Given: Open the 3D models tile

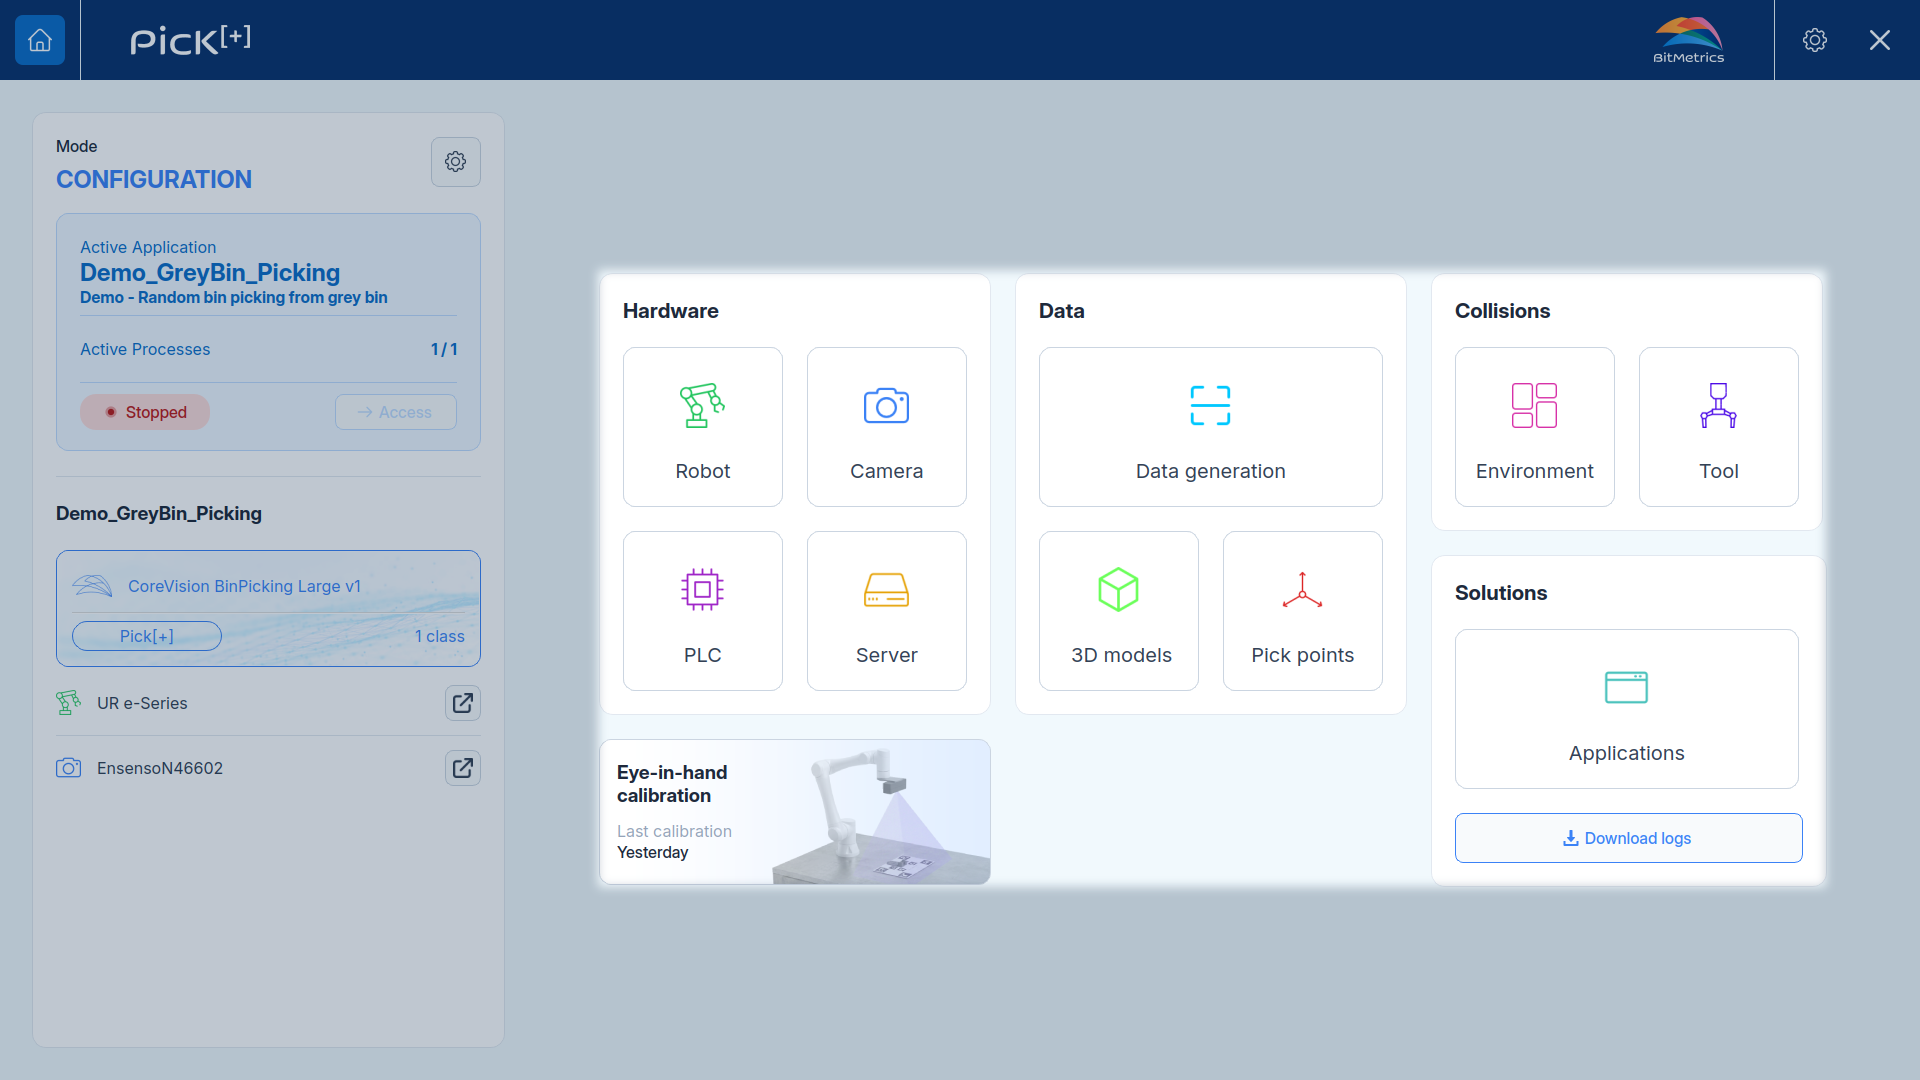Looking at the screenshot, I should [x=1119, y=611].
